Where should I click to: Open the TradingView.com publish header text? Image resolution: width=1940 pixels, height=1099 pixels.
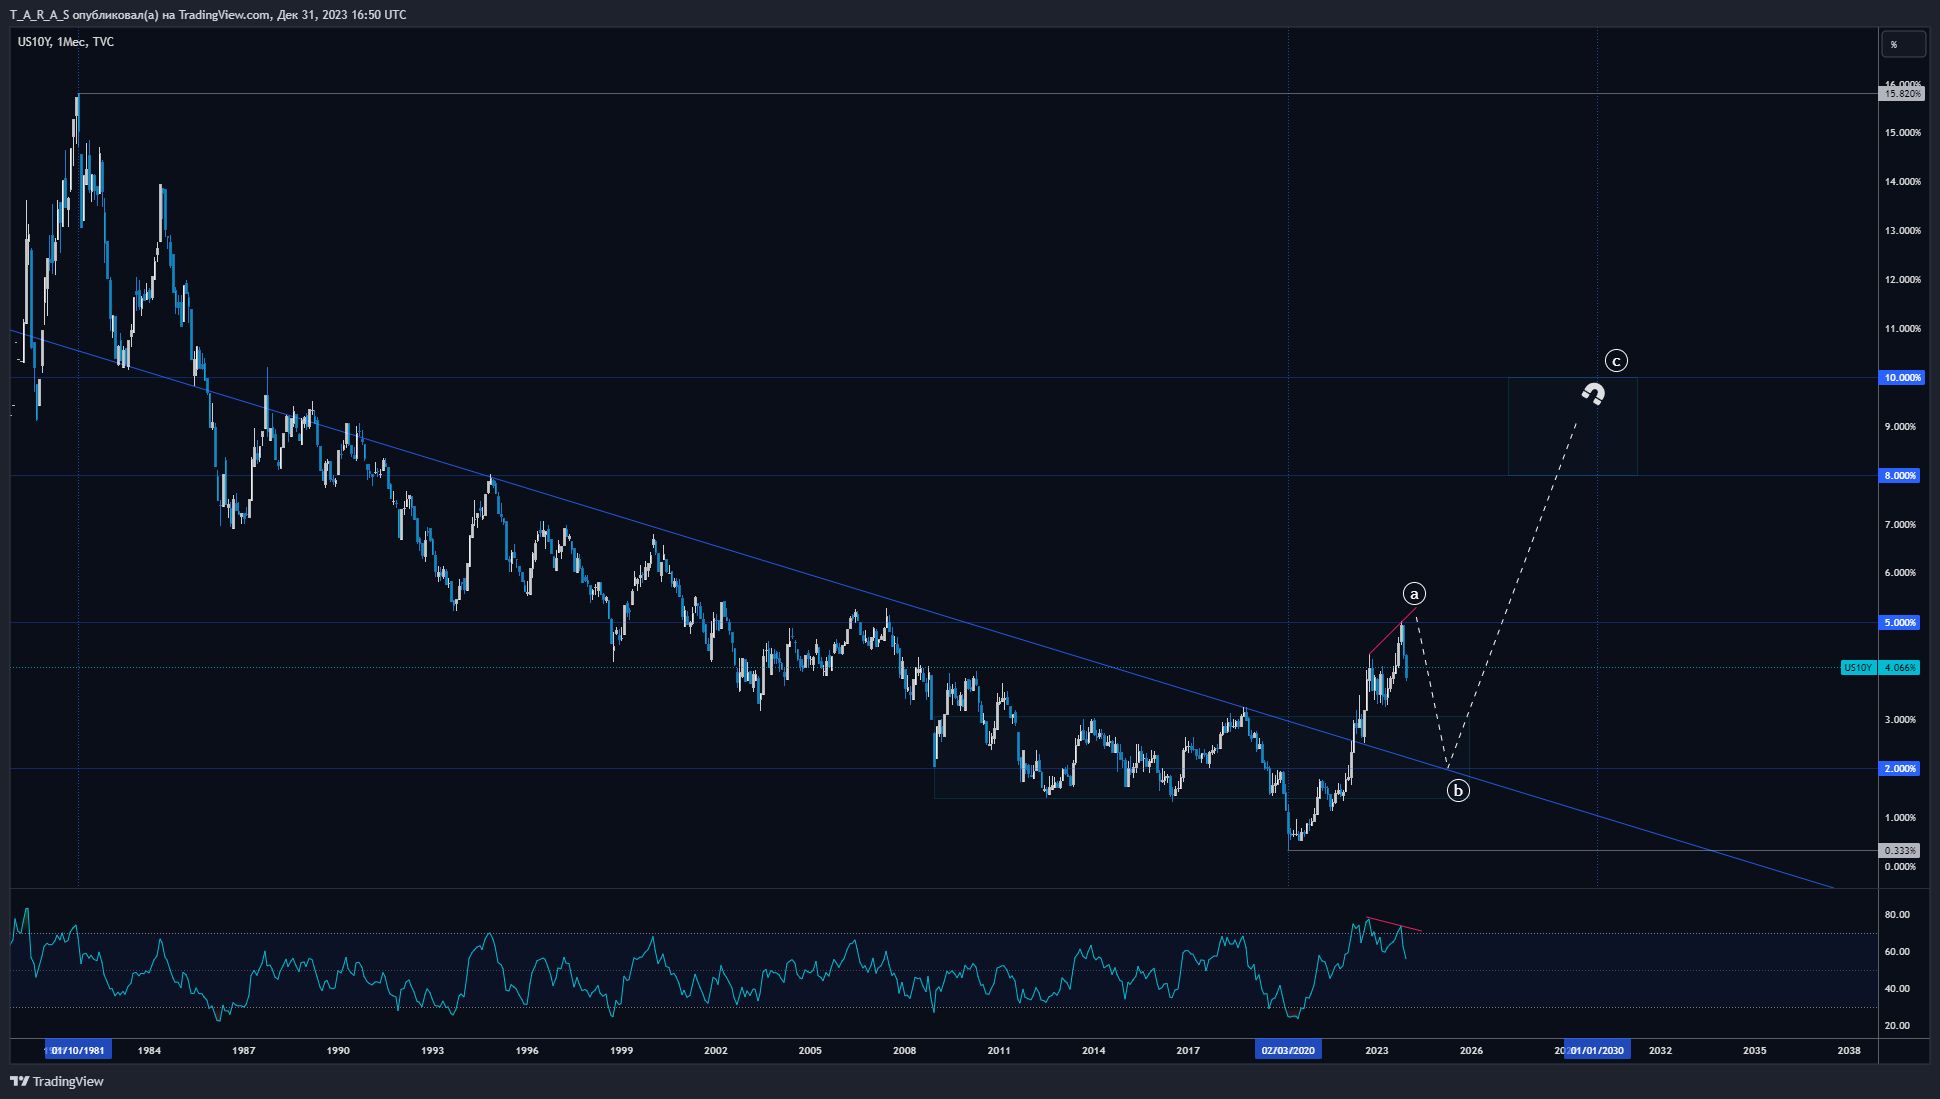(208, 15)
